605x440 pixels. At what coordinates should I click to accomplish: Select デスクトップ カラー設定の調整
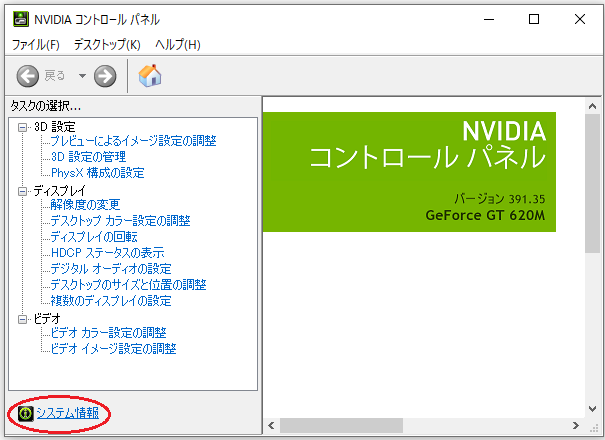[x=120, y=221]
